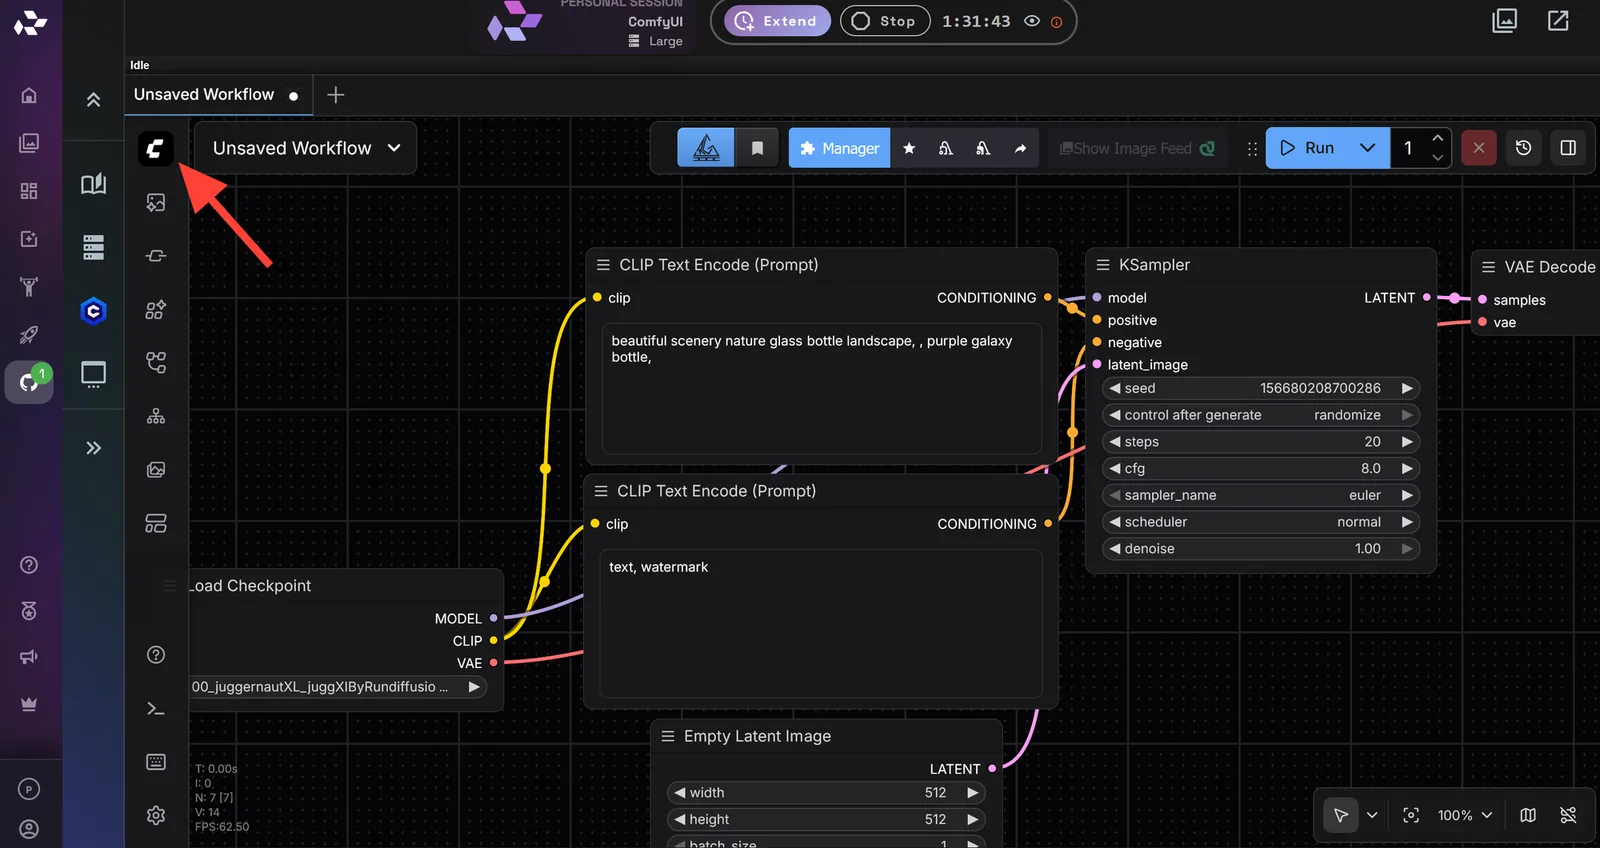The height and width of the screenshot is (848, 1600).
Task: Click the ComfyUI logo icon in sidebar
Action: pyautogui.click(x=155, y=148)
